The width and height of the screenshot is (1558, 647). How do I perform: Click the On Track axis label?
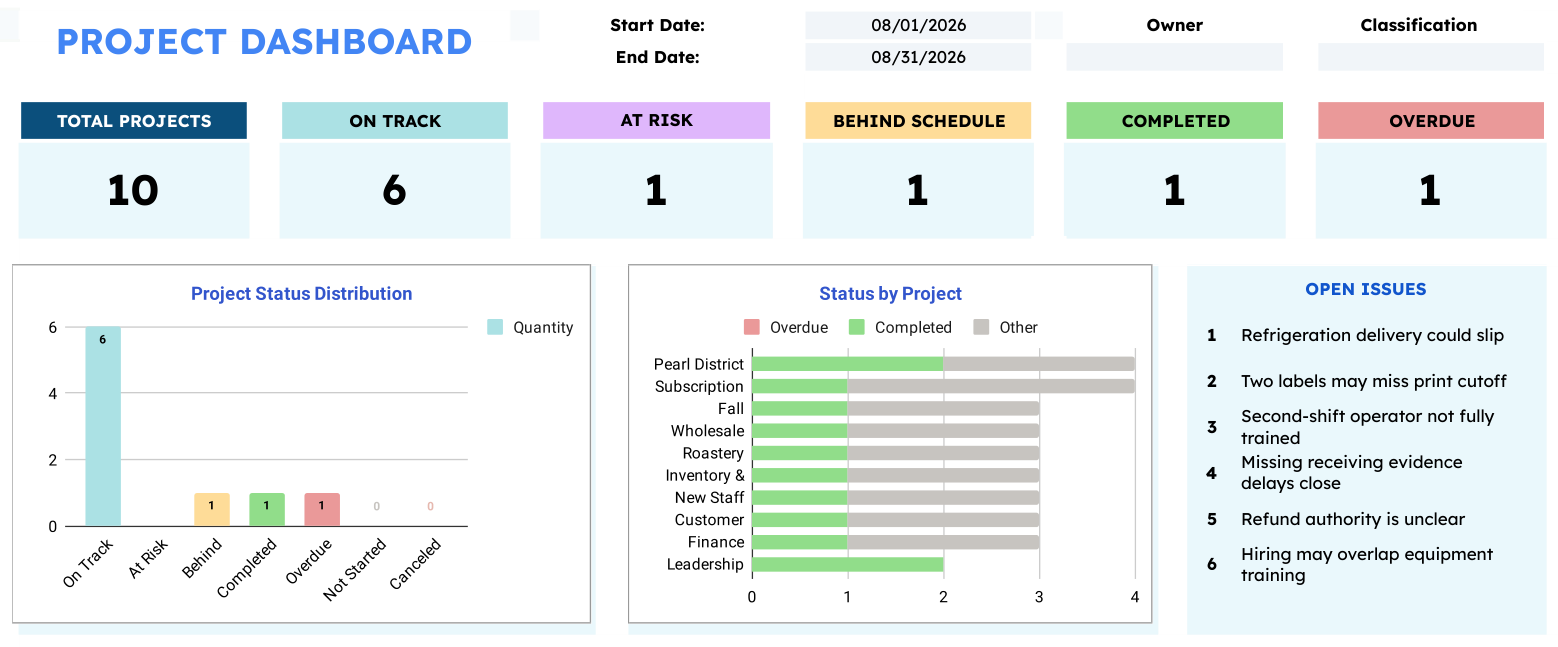coord(90,562)
